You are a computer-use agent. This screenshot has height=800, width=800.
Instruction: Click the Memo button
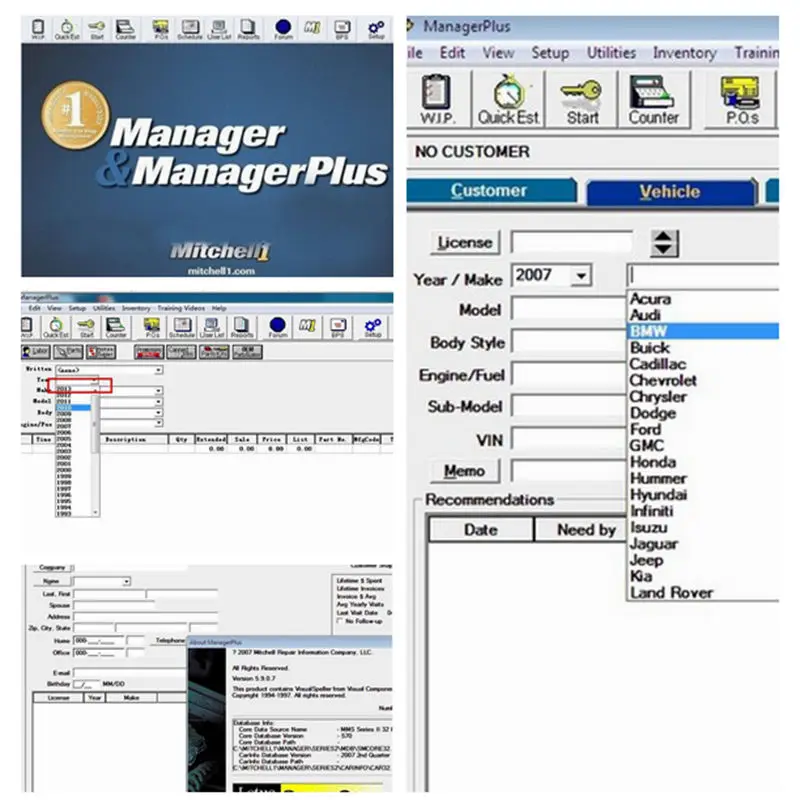pyautogui.click(x=464, y=471)
